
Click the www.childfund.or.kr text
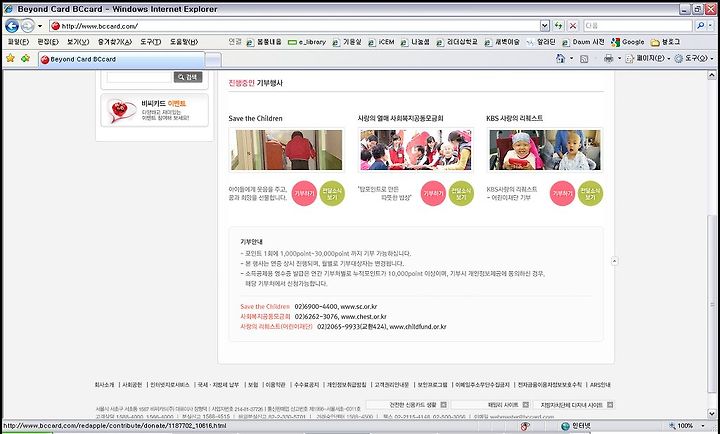click(418, 327)
